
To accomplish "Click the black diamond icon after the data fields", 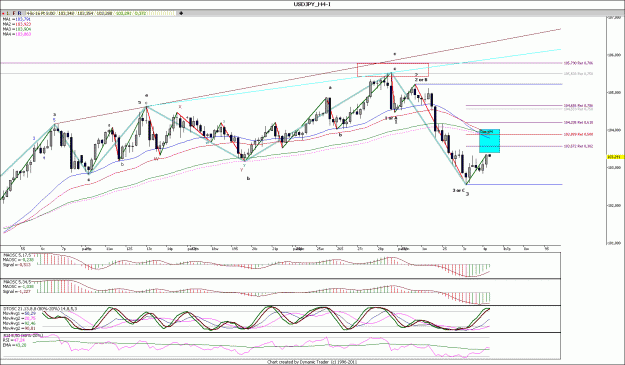I will [181, 13].
